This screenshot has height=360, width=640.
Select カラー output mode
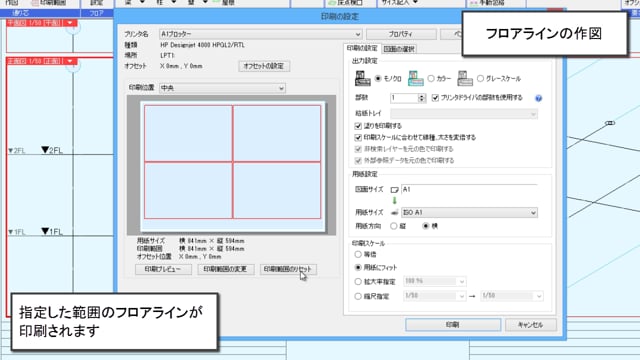pos(431,78)
